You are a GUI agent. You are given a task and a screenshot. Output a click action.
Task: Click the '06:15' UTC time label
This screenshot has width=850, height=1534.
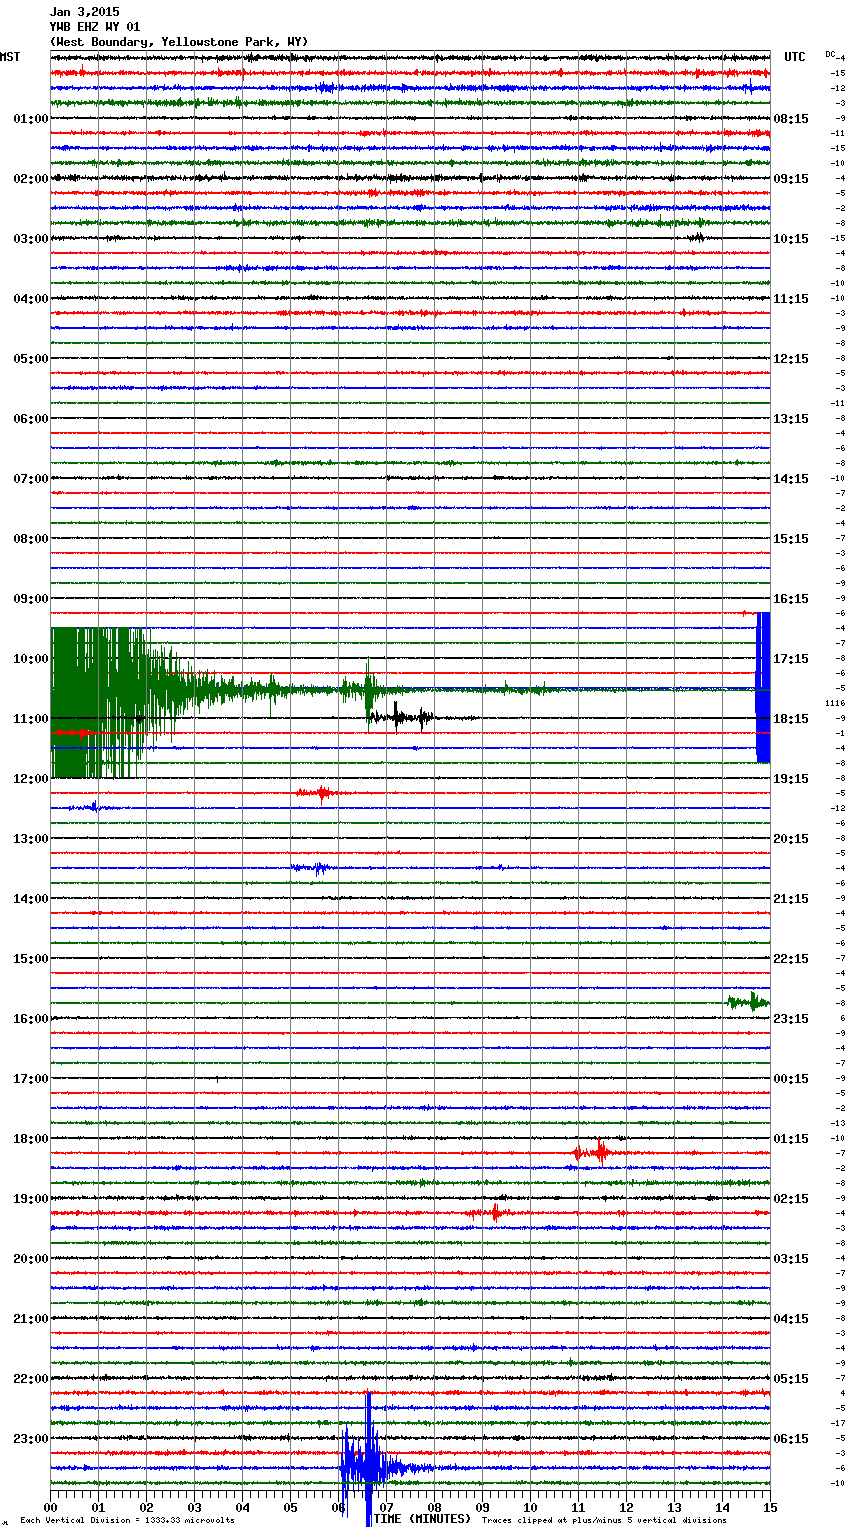click(x=791, y=1439)
